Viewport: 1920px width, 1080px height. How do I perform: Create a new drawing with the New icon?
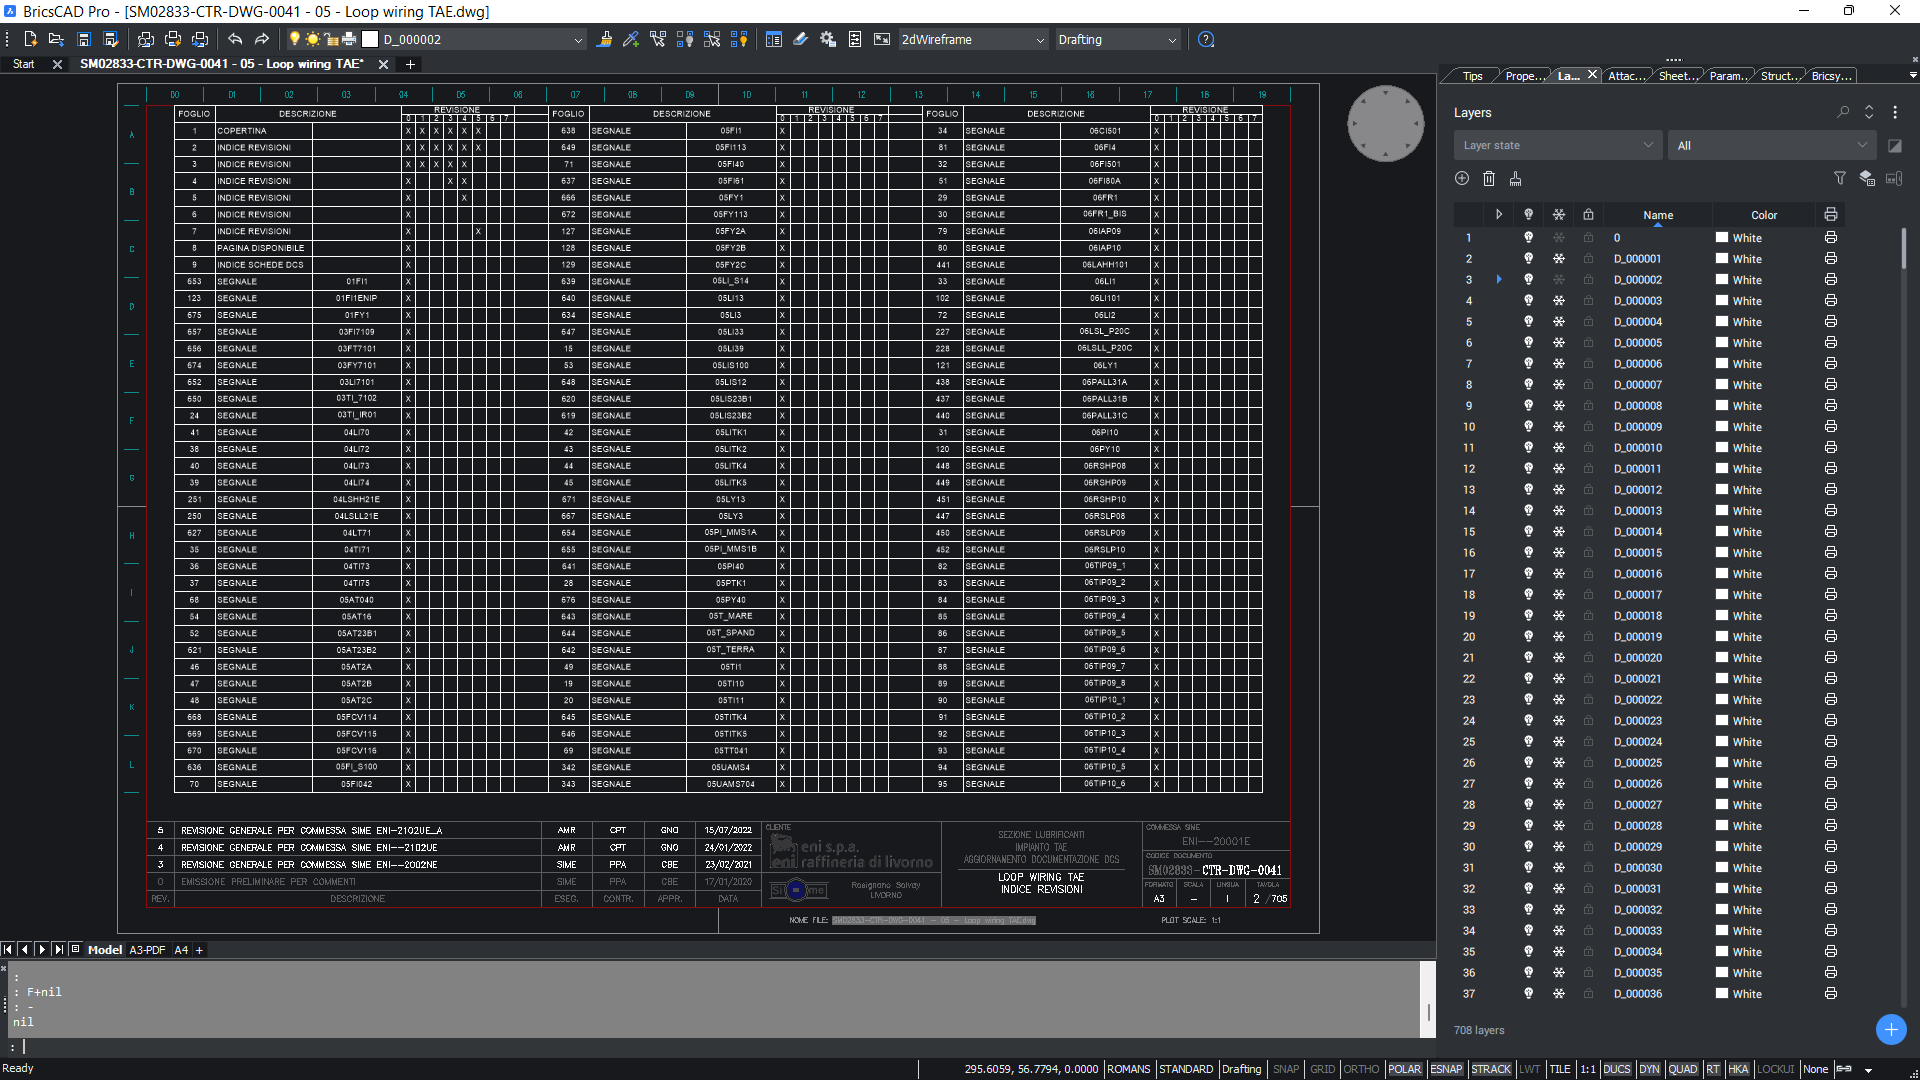pyautogui.click(x=30, y=40)
